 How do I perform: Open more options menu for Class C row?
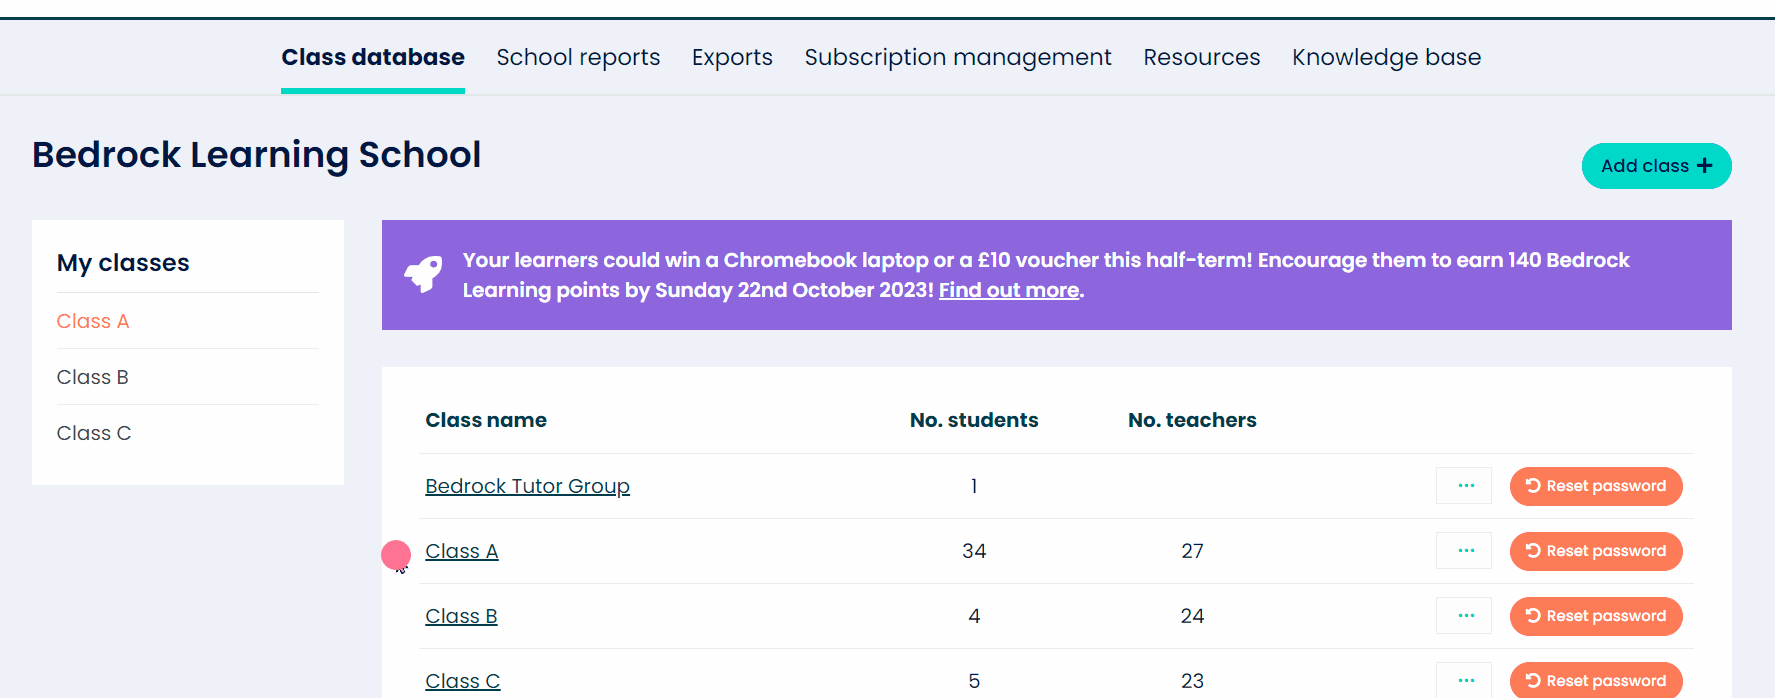pos(1466,680)
